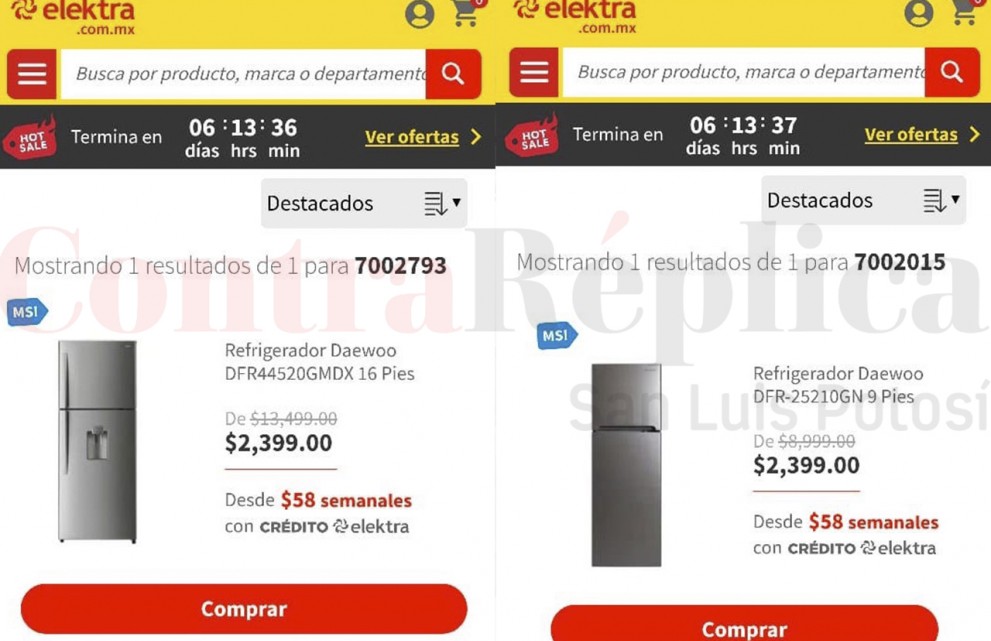The width and height of the screenshot is (991, 641).
Task: Open shopping cart icon in right header
Action: [965, 12]
